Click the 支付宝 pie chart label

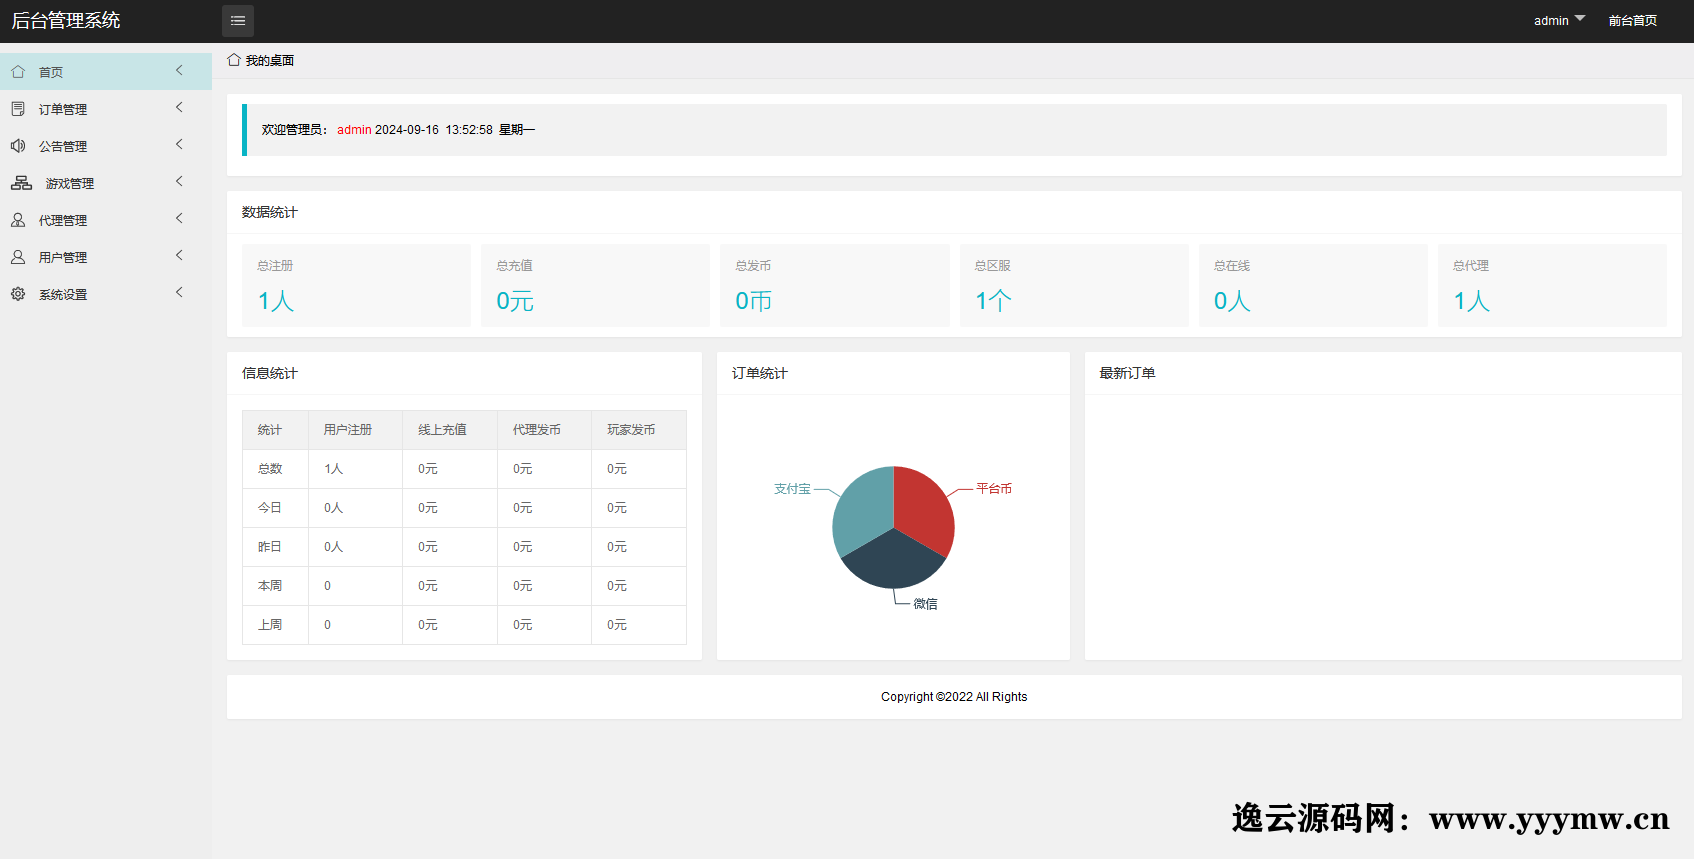pyautogui.click(x=792, y=489)
